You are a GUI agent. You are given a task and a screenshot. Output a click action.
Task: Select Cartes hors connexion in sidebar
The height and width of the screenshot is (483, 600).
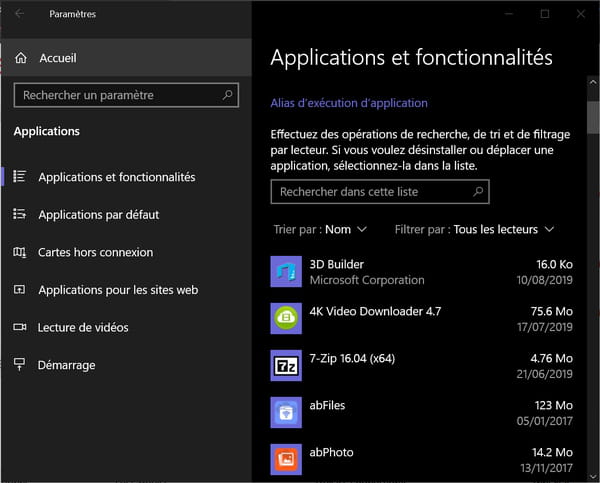click(x=126, y=252)
